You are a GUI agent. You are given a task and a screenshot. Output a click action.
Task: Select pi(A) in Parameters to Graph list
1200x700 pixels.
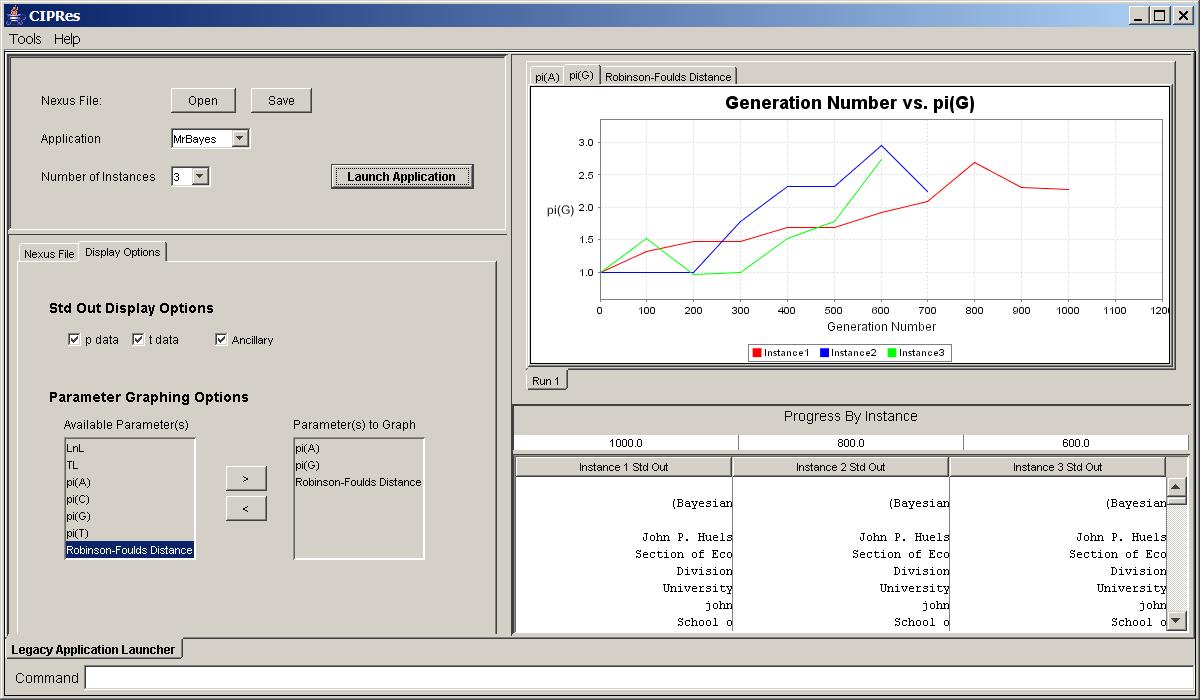[359, 448]
